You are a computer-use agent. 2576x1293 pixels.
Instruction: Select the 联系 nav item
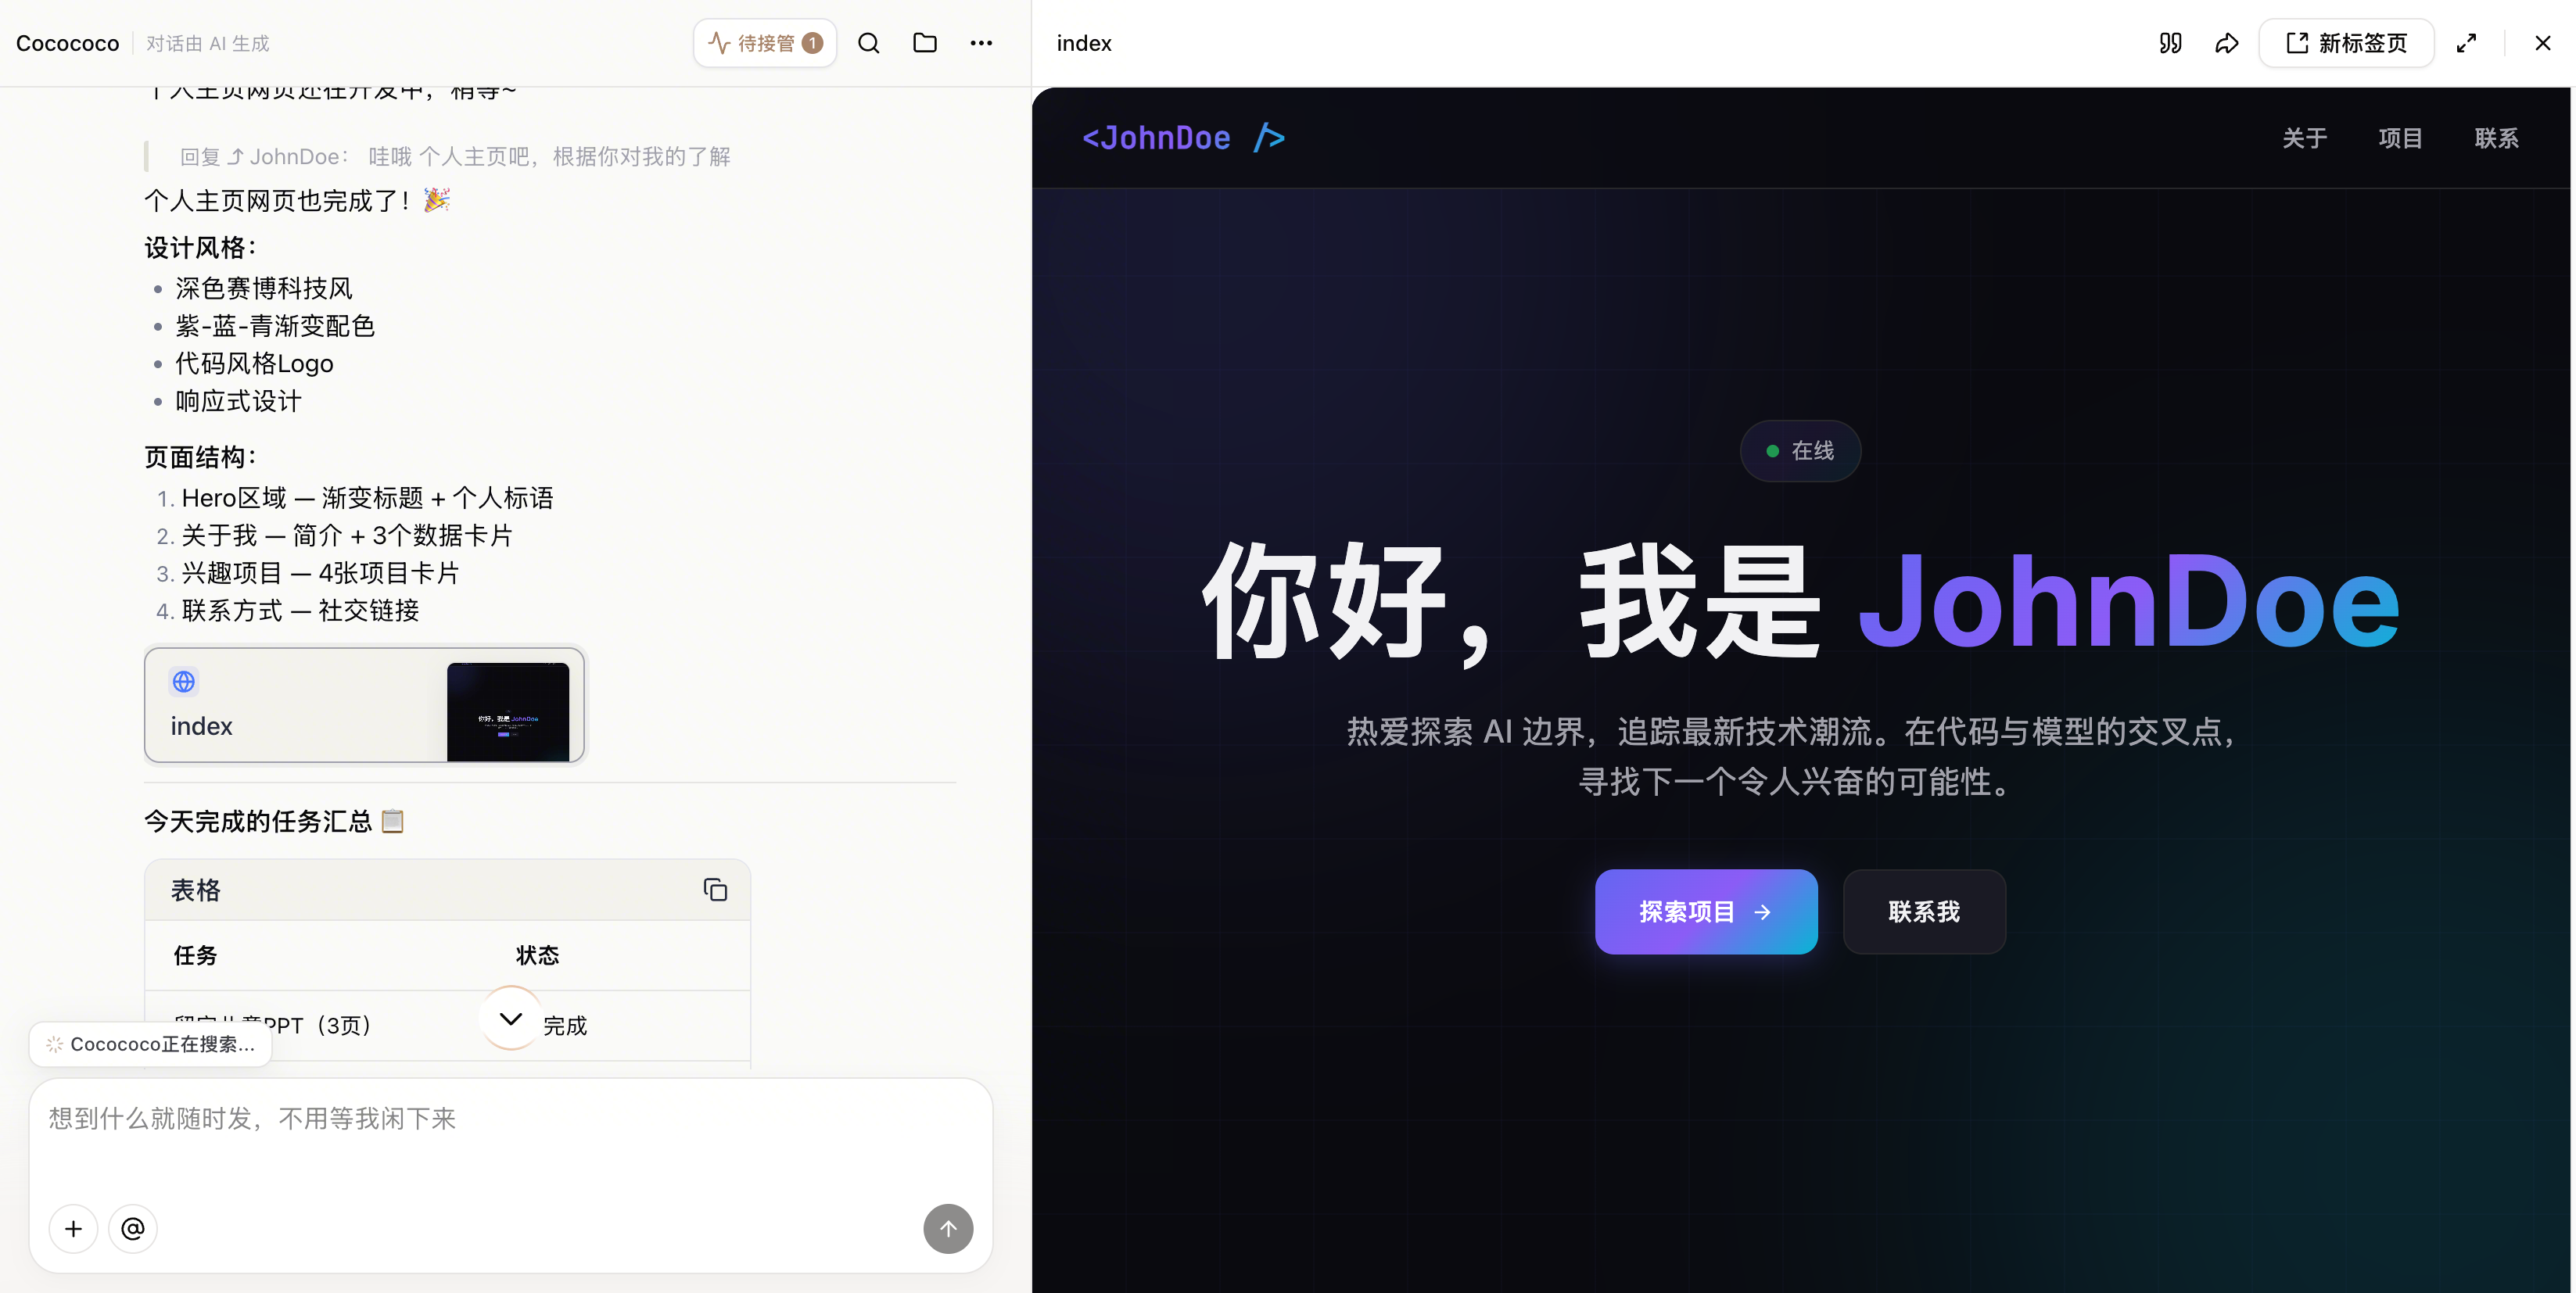[2496, 138]
